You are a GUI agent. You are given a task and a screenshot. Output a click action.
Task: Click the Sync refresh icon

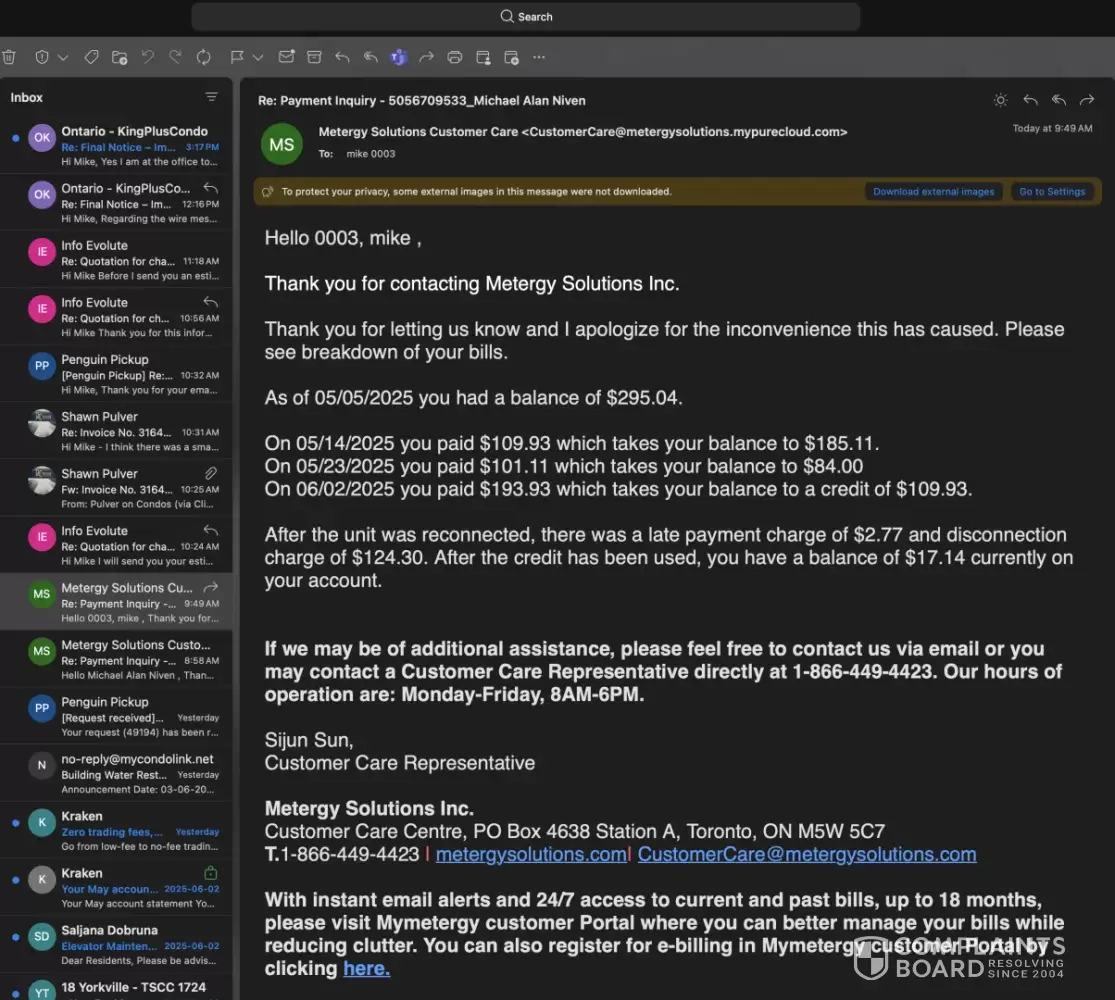203,57
